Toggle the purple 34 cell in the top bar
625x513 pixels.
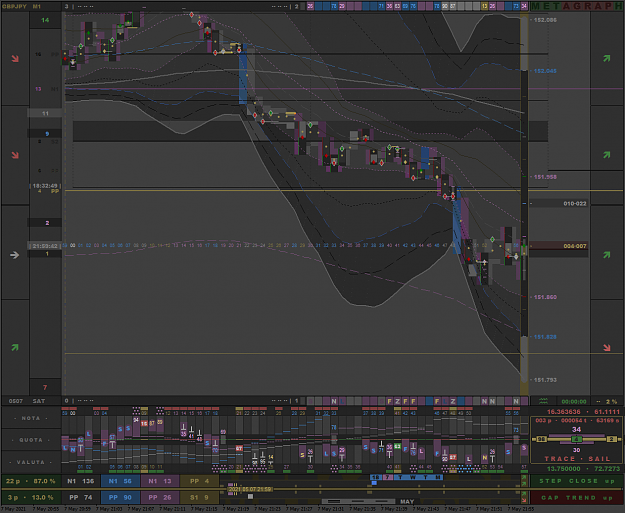tap(524, 6)
